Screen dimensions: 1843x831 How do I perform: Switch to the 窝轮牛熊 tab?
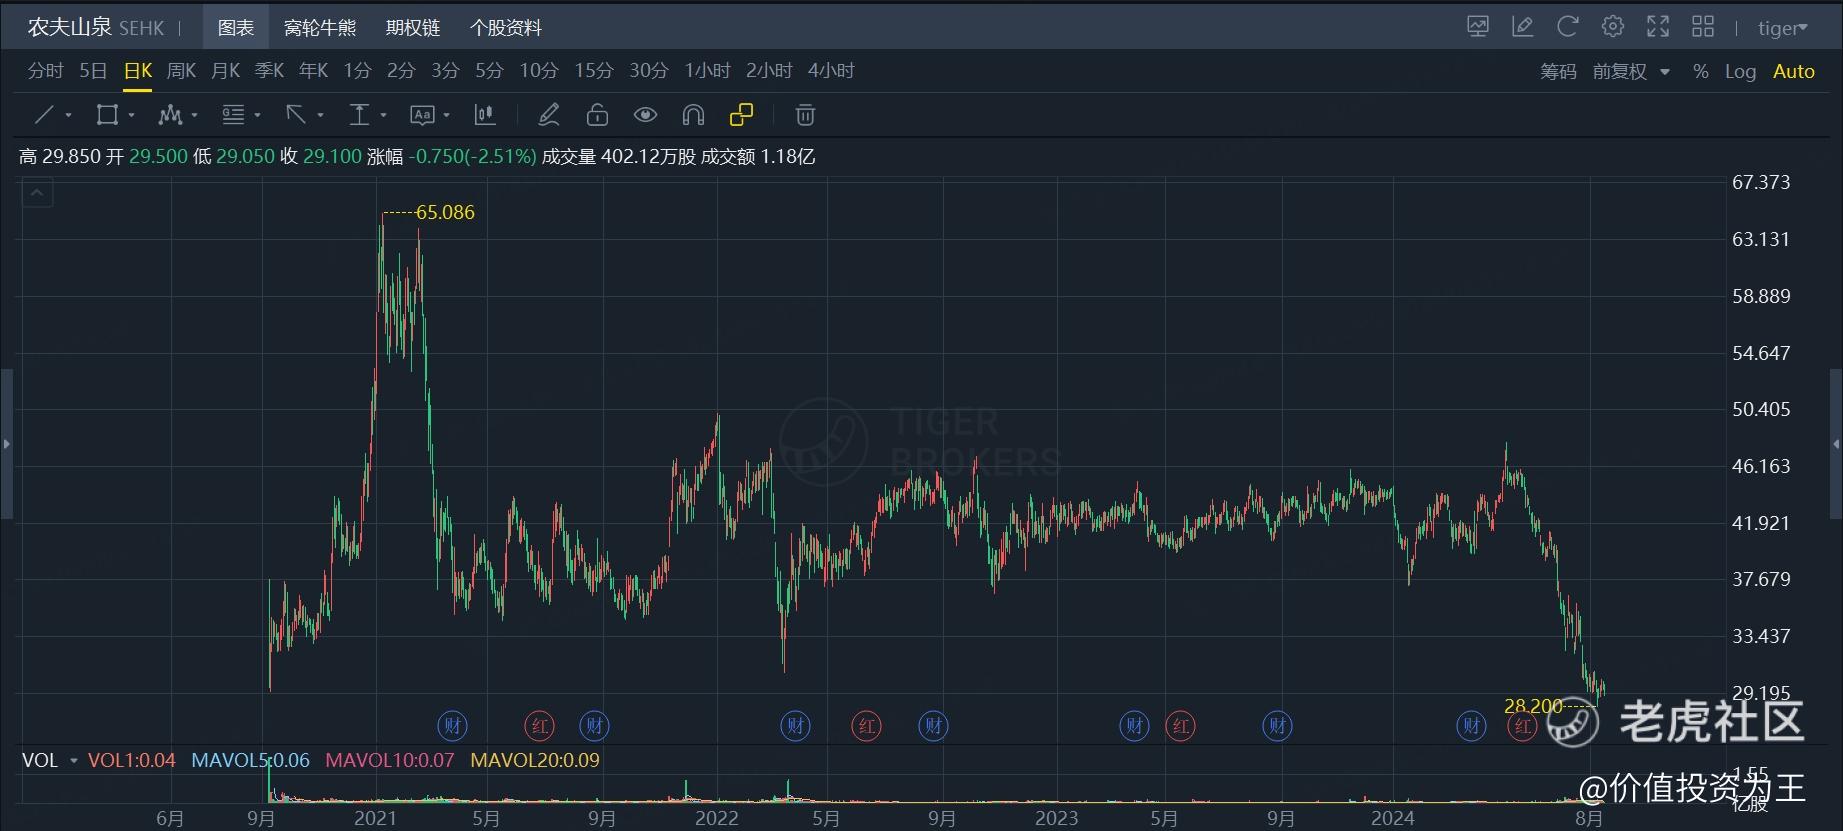click(x=320, y=27)
